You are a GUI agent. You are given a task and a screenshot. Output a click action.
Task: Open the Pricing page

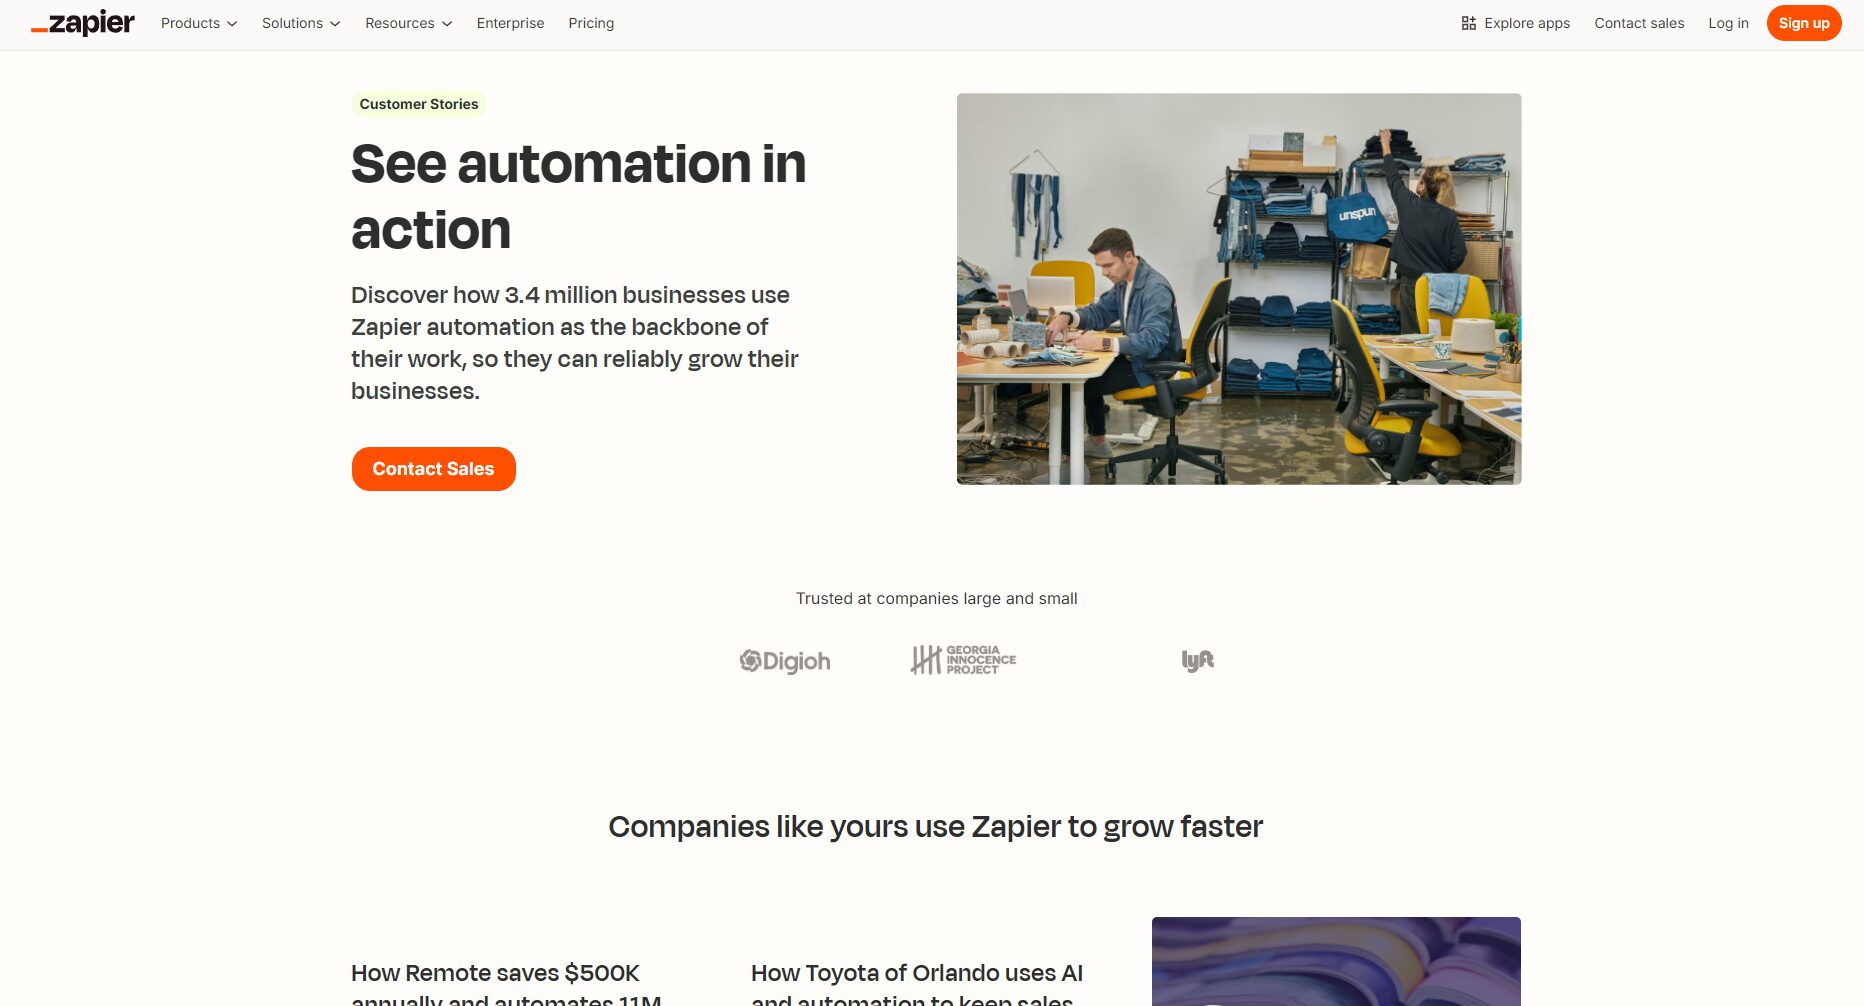click(x=591, y=23)
